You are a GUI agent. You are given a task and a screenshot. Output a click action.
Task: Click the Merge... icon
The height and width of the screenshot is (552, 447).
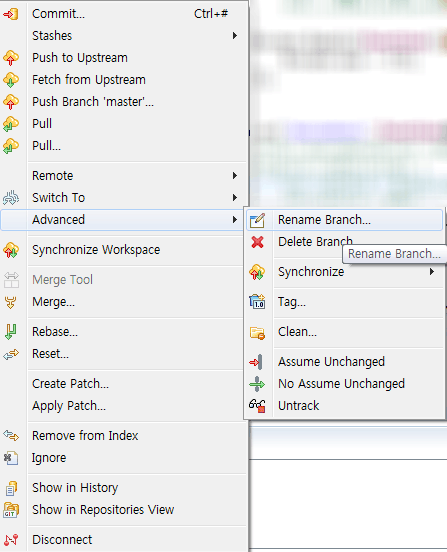click(x=10, y=302)
